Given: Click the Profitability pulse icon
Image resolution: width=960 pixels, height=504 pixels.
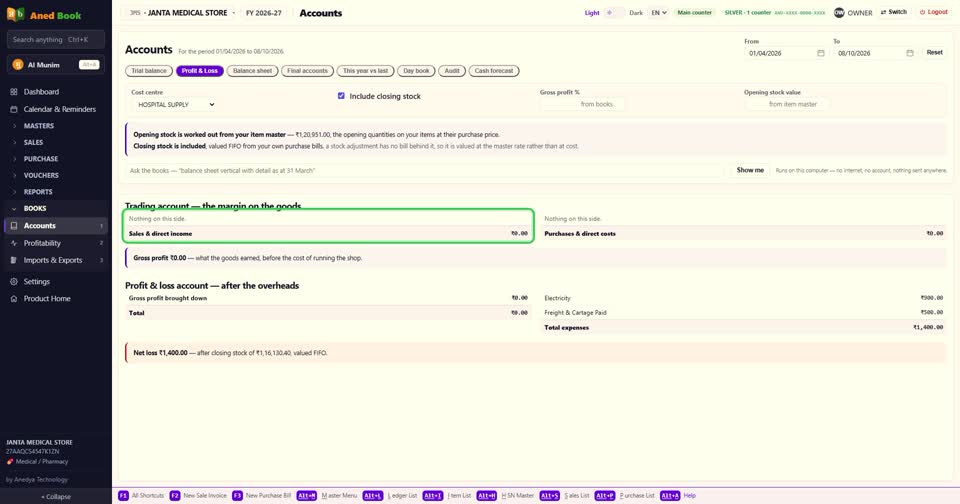Looking at the screenshot, I should pyautogui.click(x=13, y=243).
